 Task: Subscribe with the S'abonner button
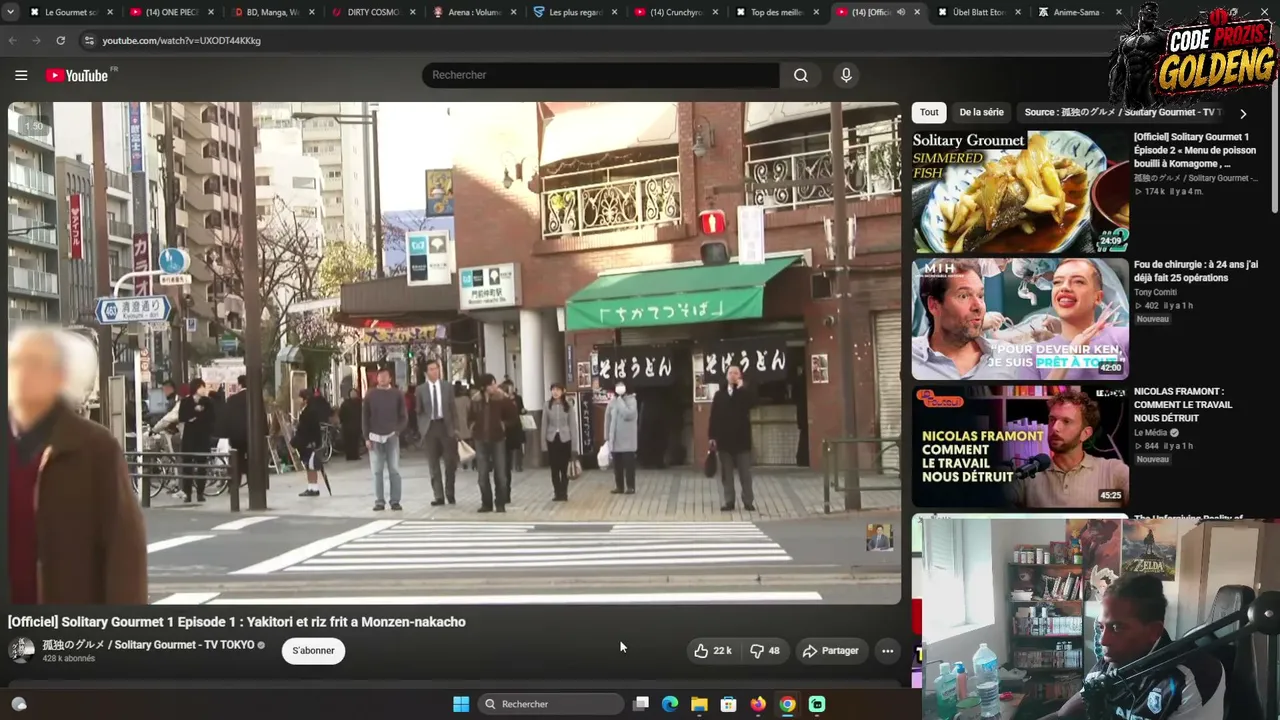(x=313, y=651)
